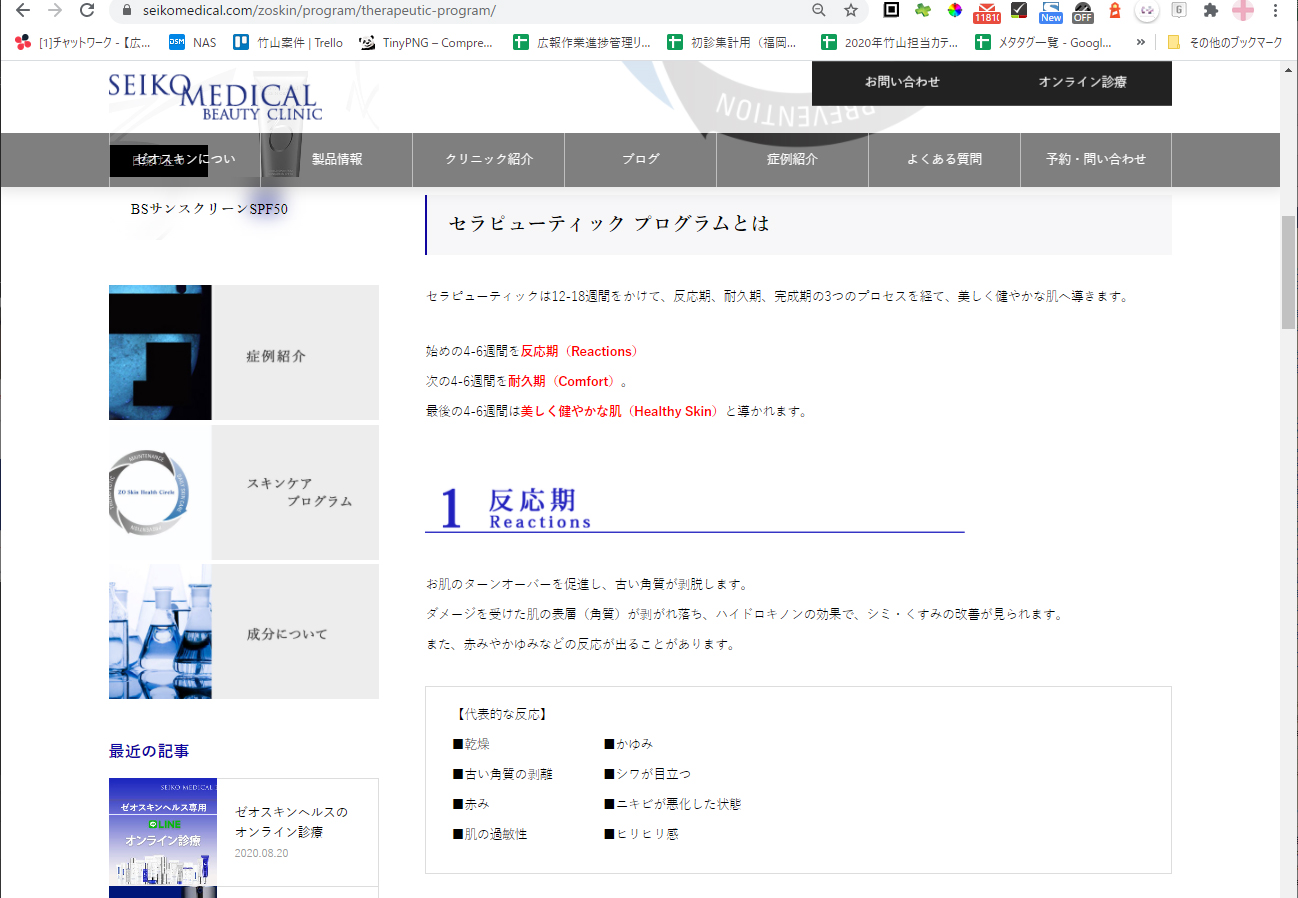Expand the hidden bookmarks chevron
This screenshot has width=1298, height=898.
(x=1141, y=42)
